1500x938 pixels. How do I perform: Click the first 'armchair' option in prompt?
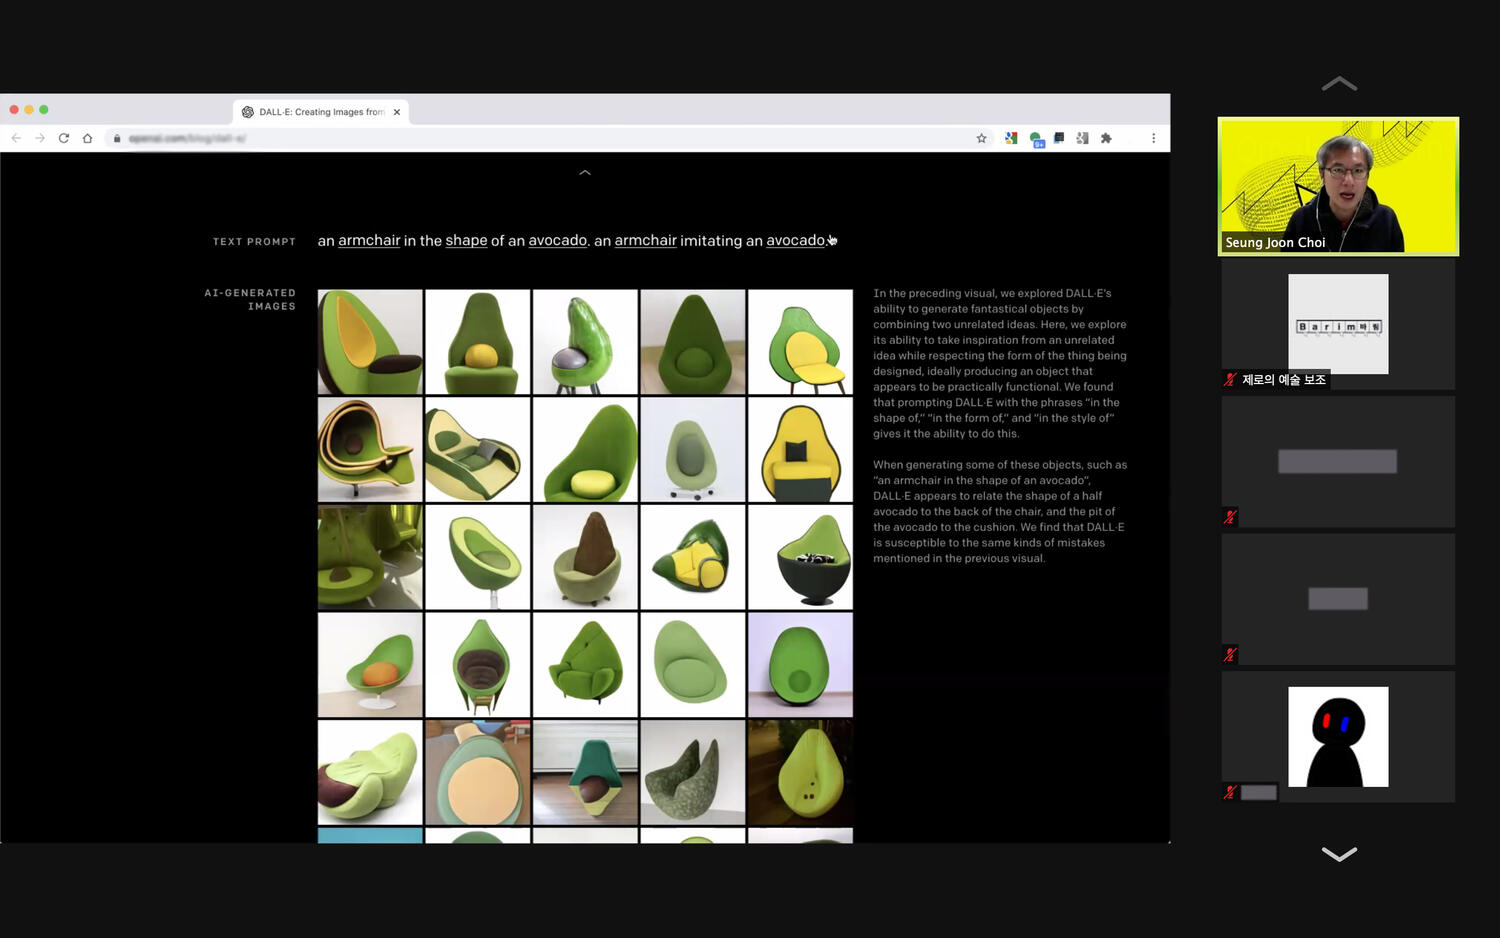coord(369,240)
